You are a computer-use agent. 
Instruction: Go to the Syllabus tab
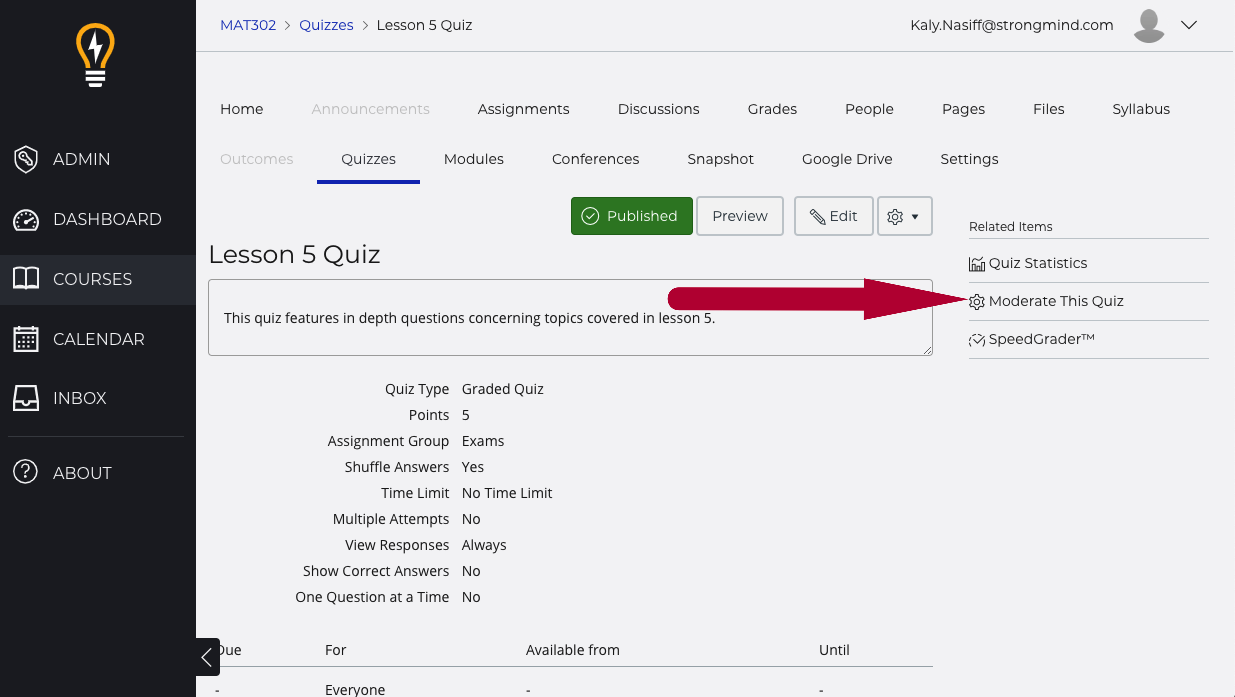[1141, 109]
